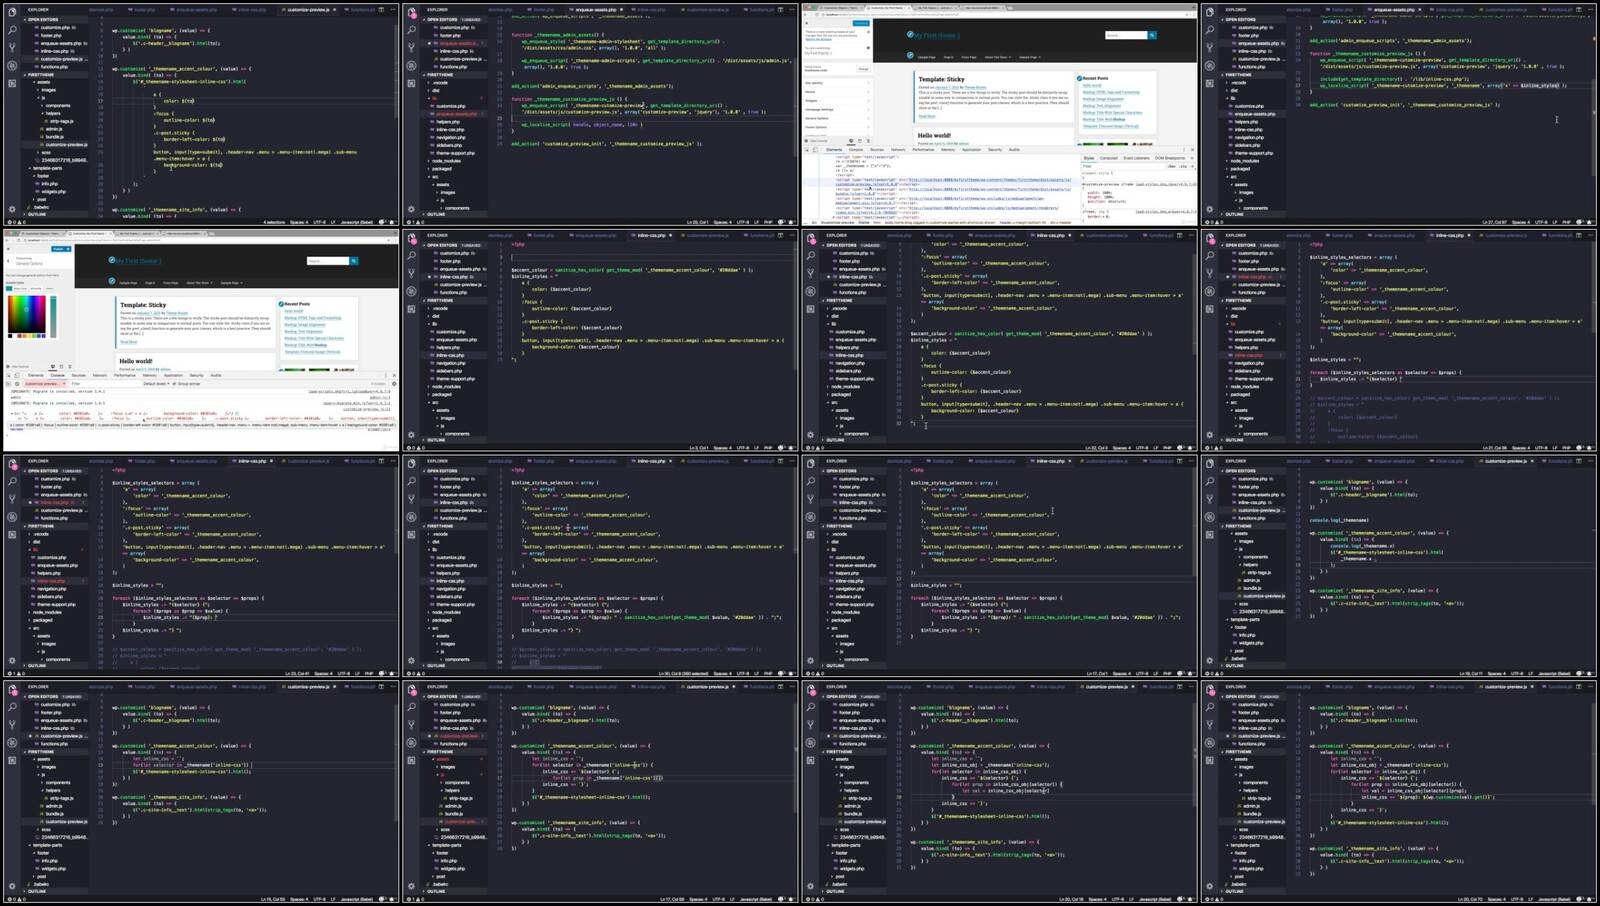Toggle the device toolbar in the DevTools Elements frame
Viewport: 1600px width, 906px height.
[x=817, y=150]
